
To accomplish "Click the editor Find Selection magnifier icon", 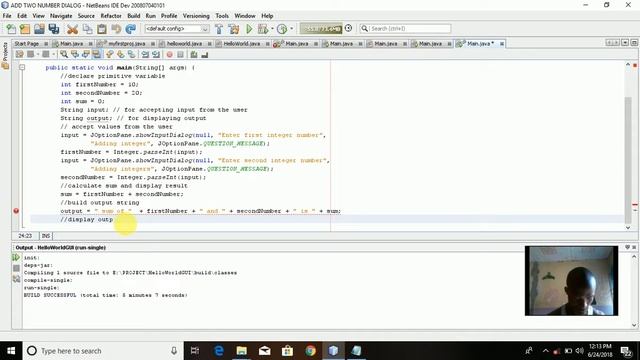I will [64, 54].
